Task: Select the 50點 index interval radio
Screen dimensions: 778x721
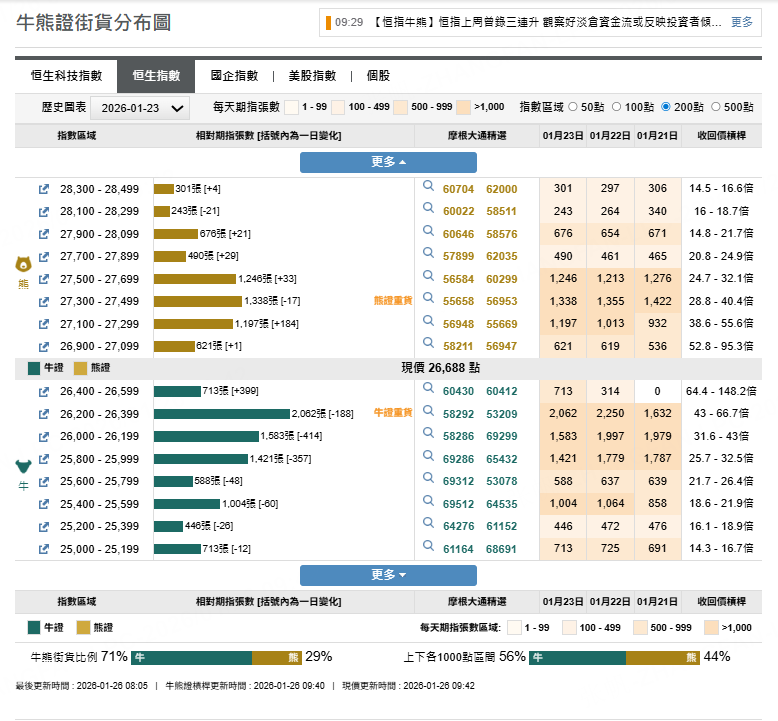Action: (573, 107)
